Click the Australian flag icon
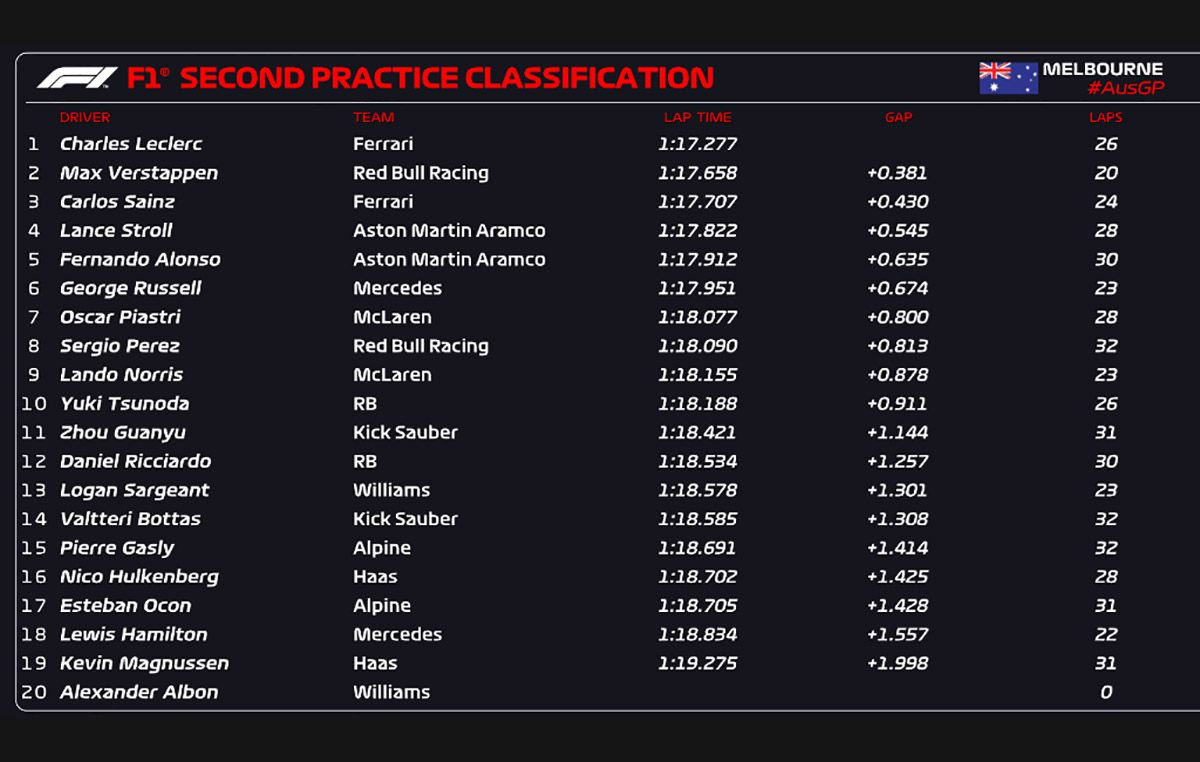Viewport: 1200px width, 762px height. (x=1008, y=78)
